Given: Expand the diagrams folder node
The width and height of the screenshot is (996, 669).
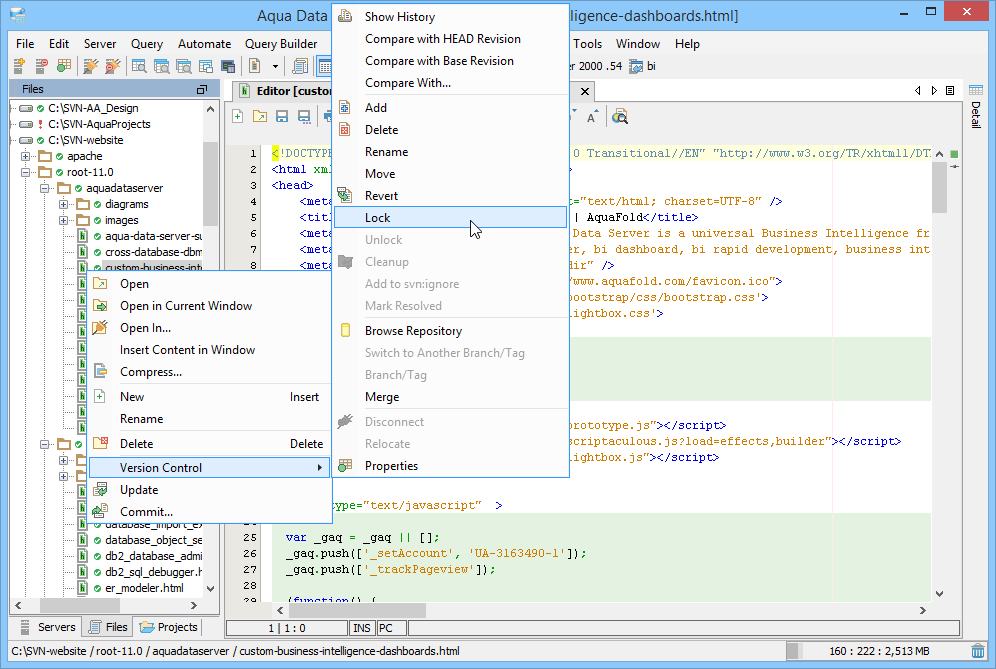Looking at the screenshot, I should tap(64, 204).
